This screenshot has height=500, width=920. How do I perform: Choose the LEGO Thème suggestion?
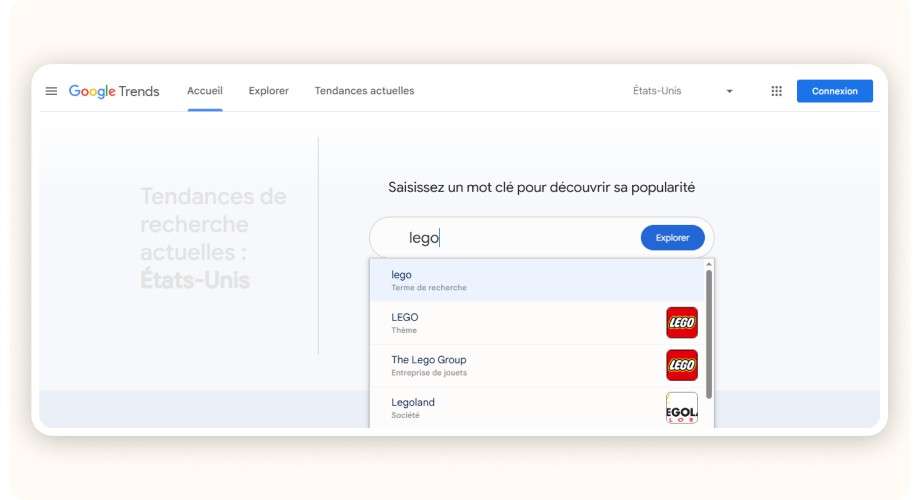point(536,323)
